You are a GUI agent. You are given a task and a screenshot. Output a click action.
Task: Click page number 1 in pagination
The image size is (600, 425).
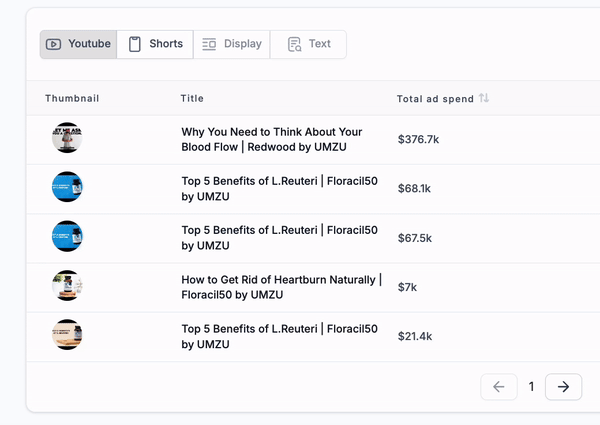coord(531,387)
